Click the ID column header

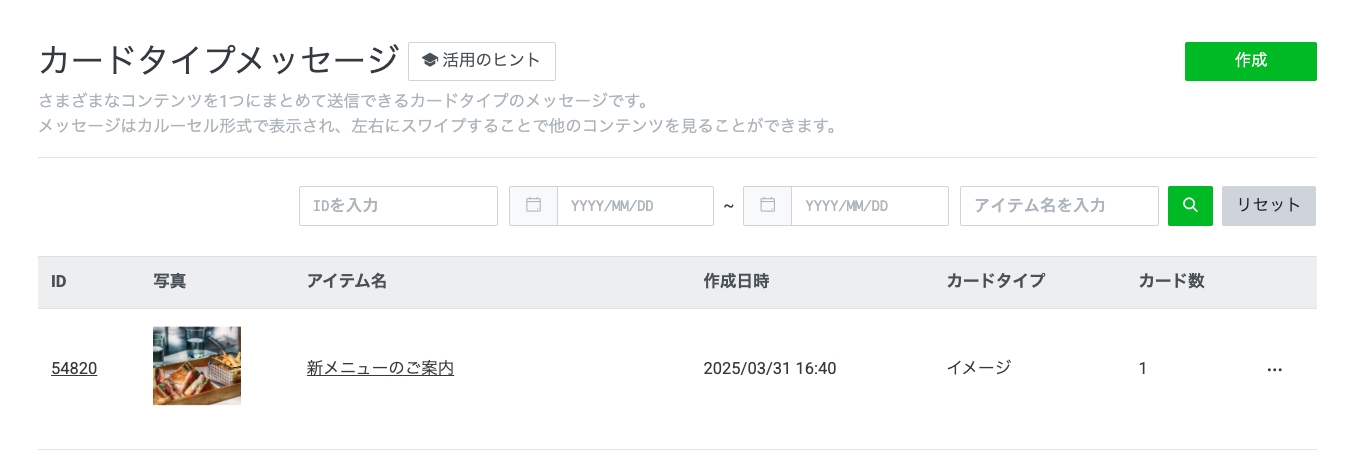pos(59,281)
